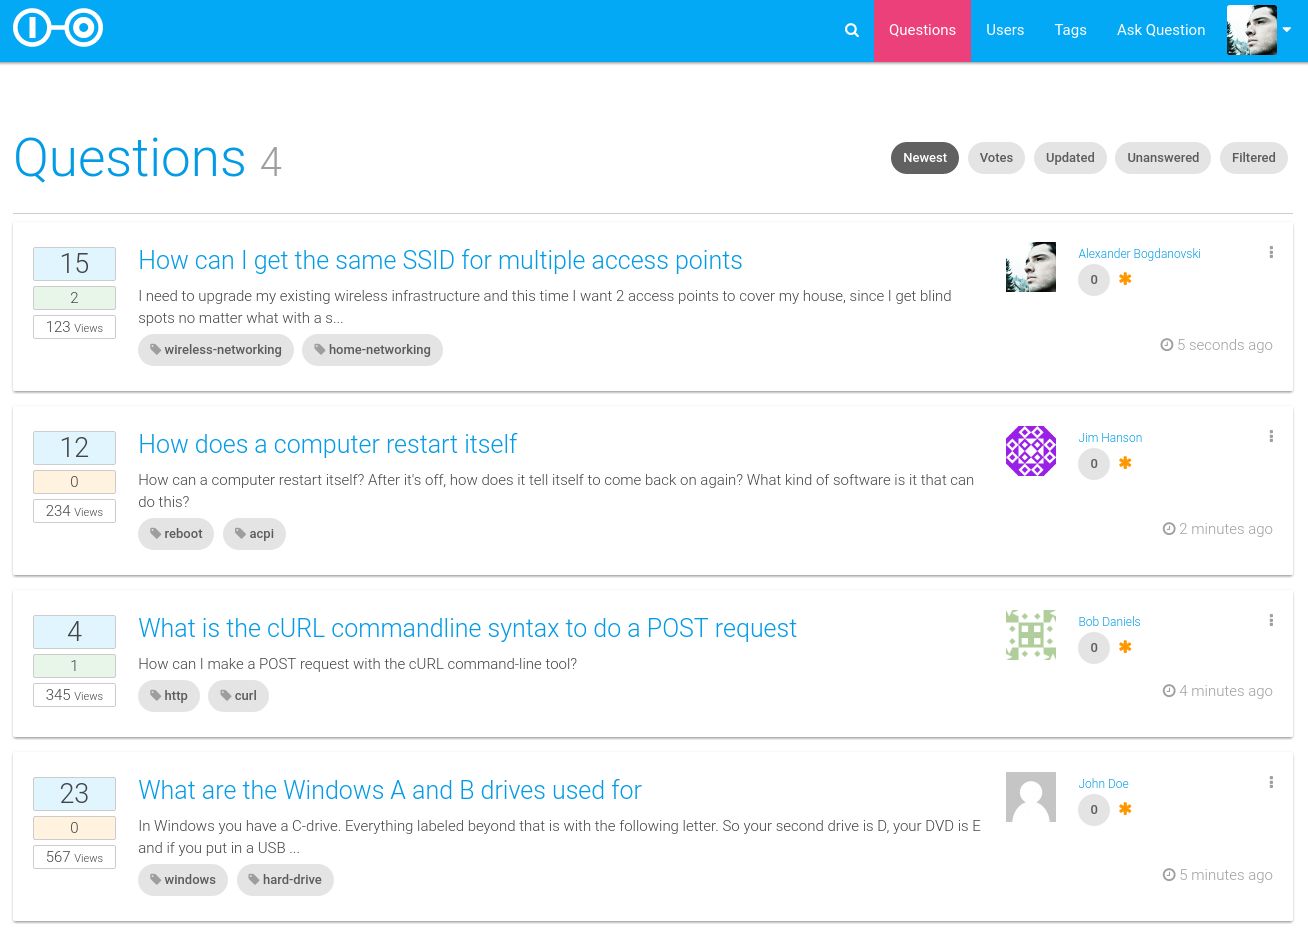Click the tag icon on the reboot tag

(156, 533)
